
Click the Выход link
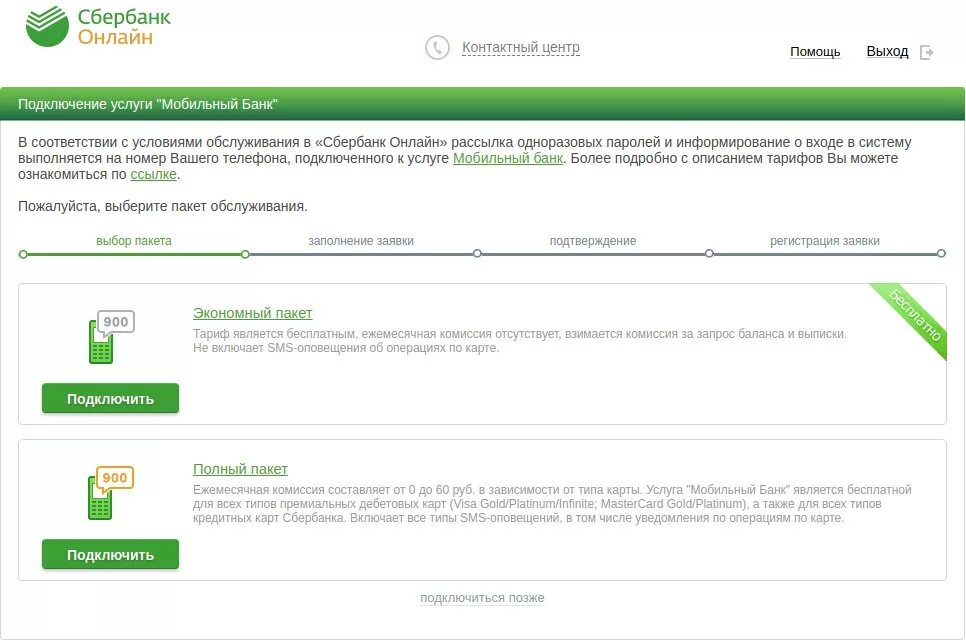coord(887,51)
